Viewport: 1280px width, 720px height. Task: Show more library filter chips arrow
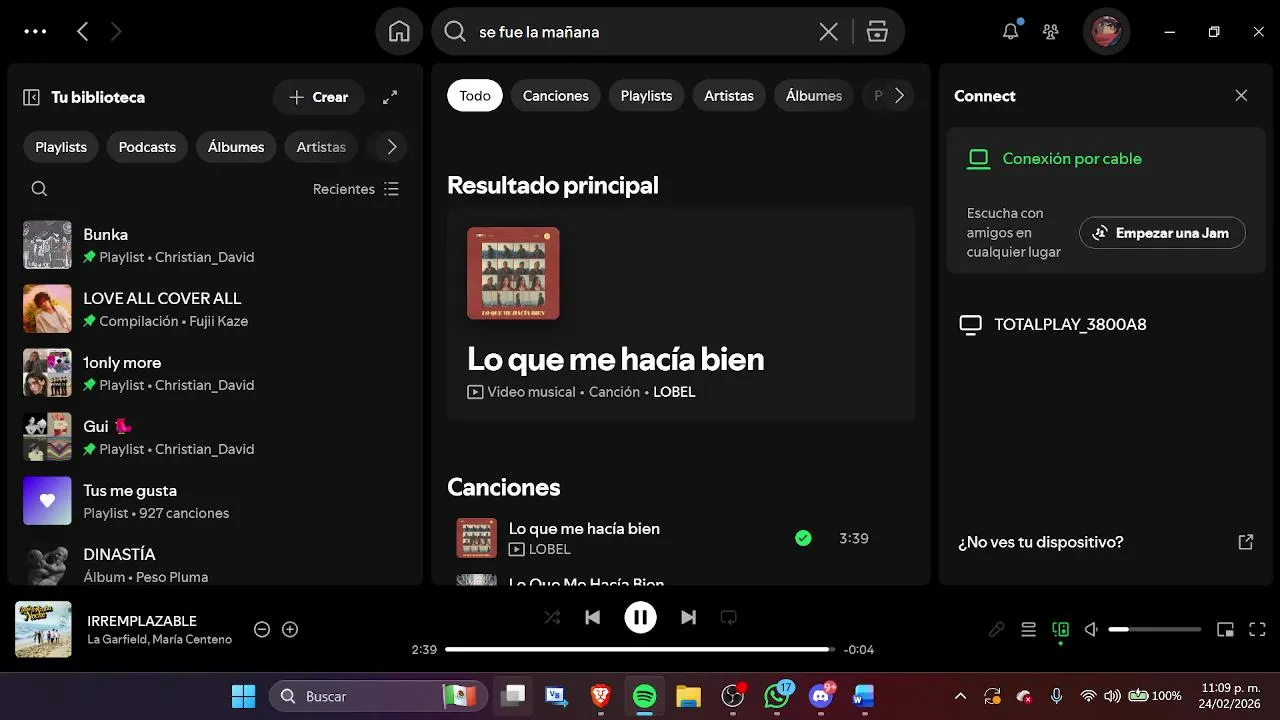tap(391, 147)
